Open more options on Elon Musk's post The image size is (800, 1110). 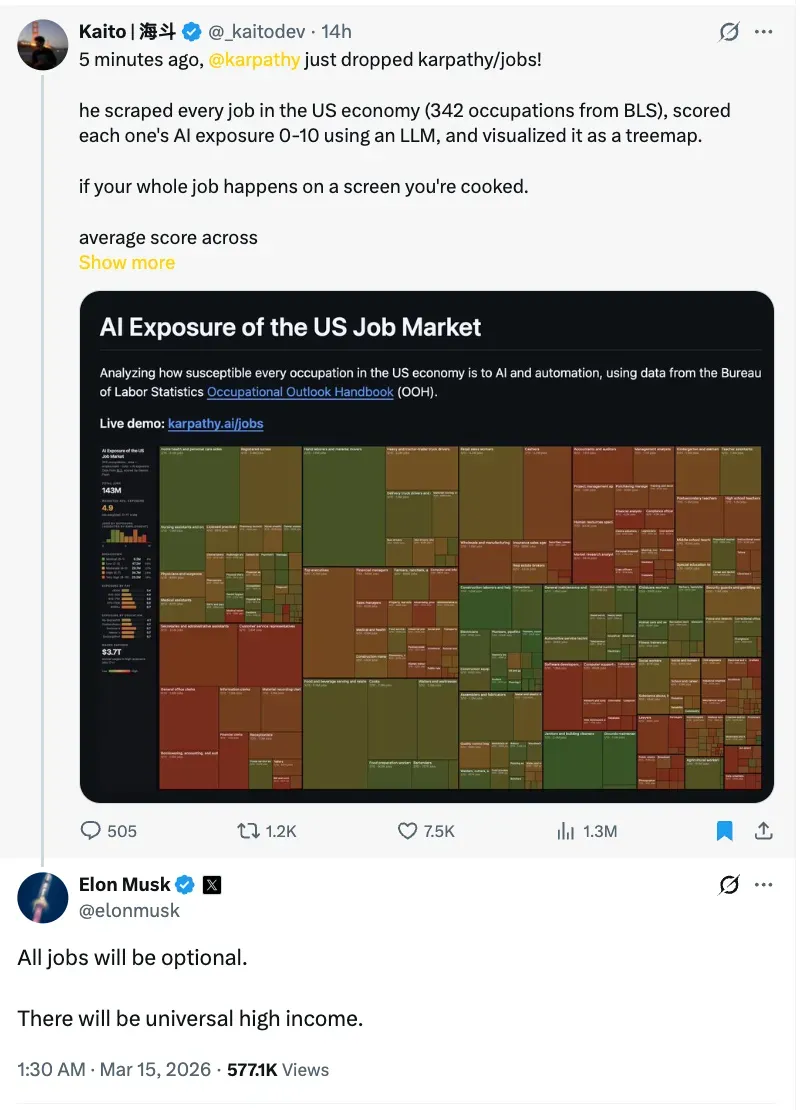pyautogui.click(x=764, y=884)
